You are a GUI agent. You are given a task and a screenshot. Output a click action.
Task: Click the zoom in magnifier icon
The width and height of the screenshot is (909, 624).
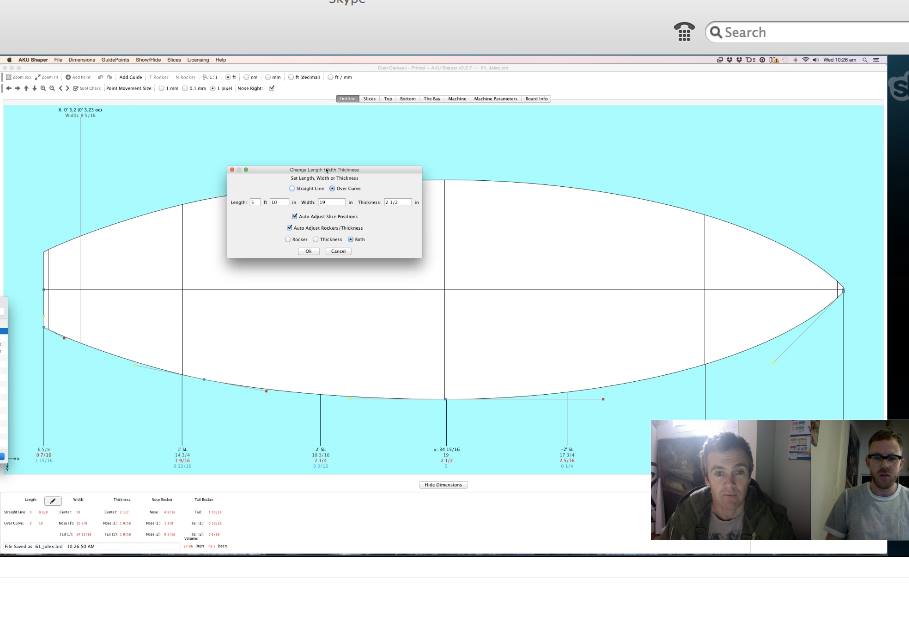pos(42,88)
